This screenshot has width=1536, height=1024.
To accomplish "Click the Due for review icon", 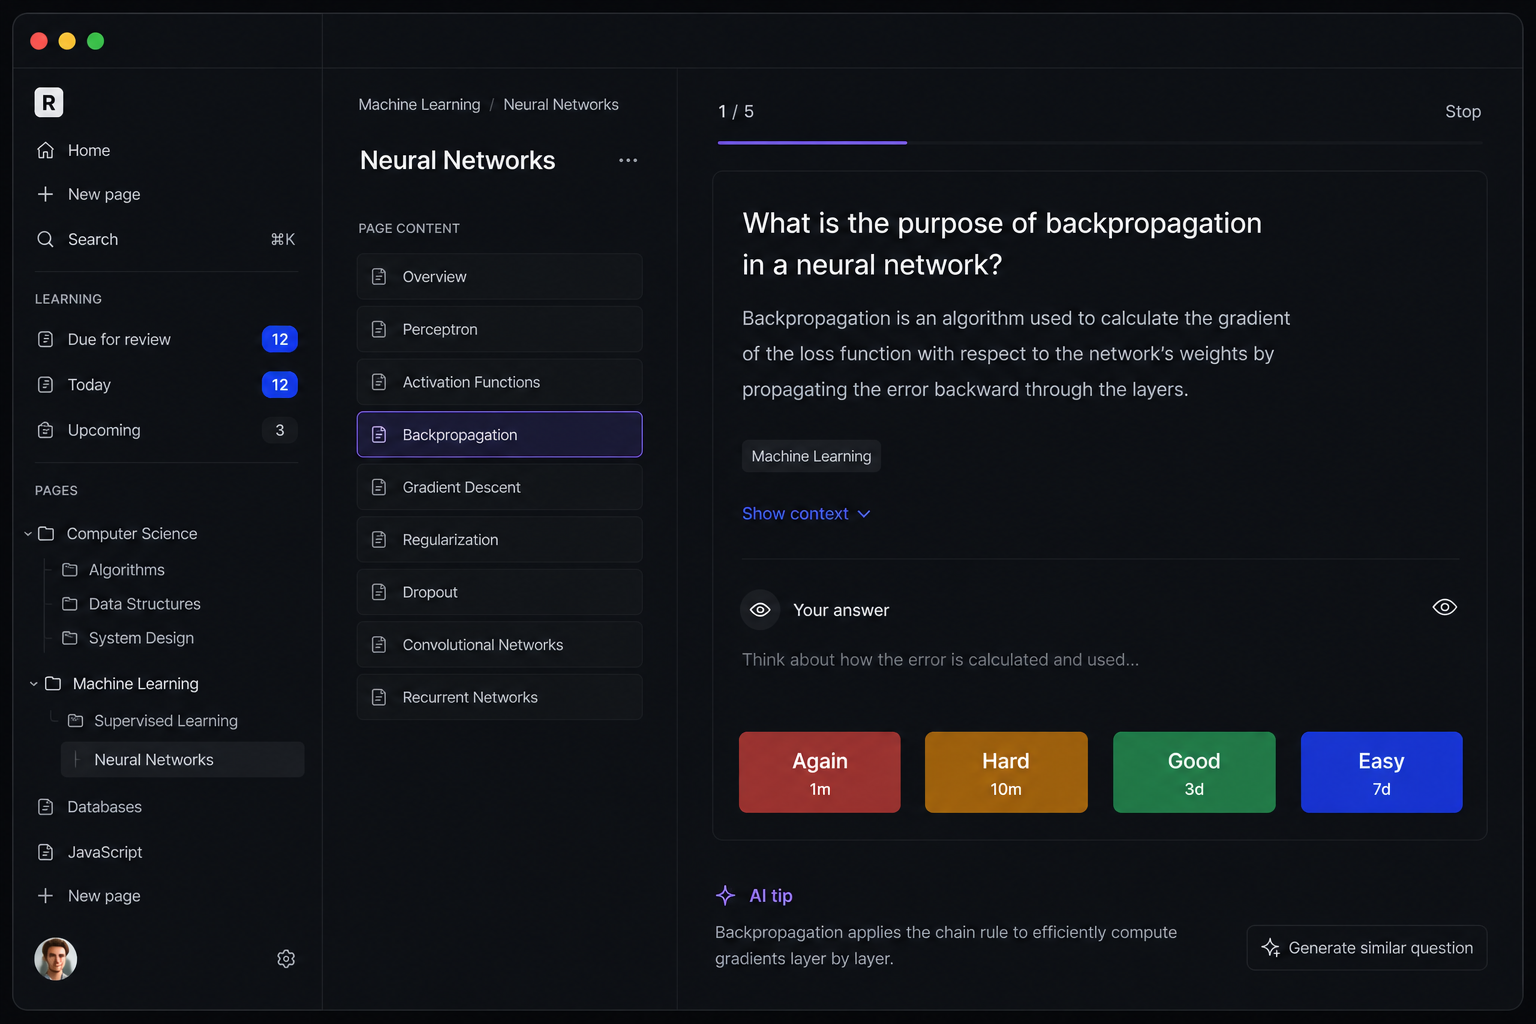I will tap(45, 339).
